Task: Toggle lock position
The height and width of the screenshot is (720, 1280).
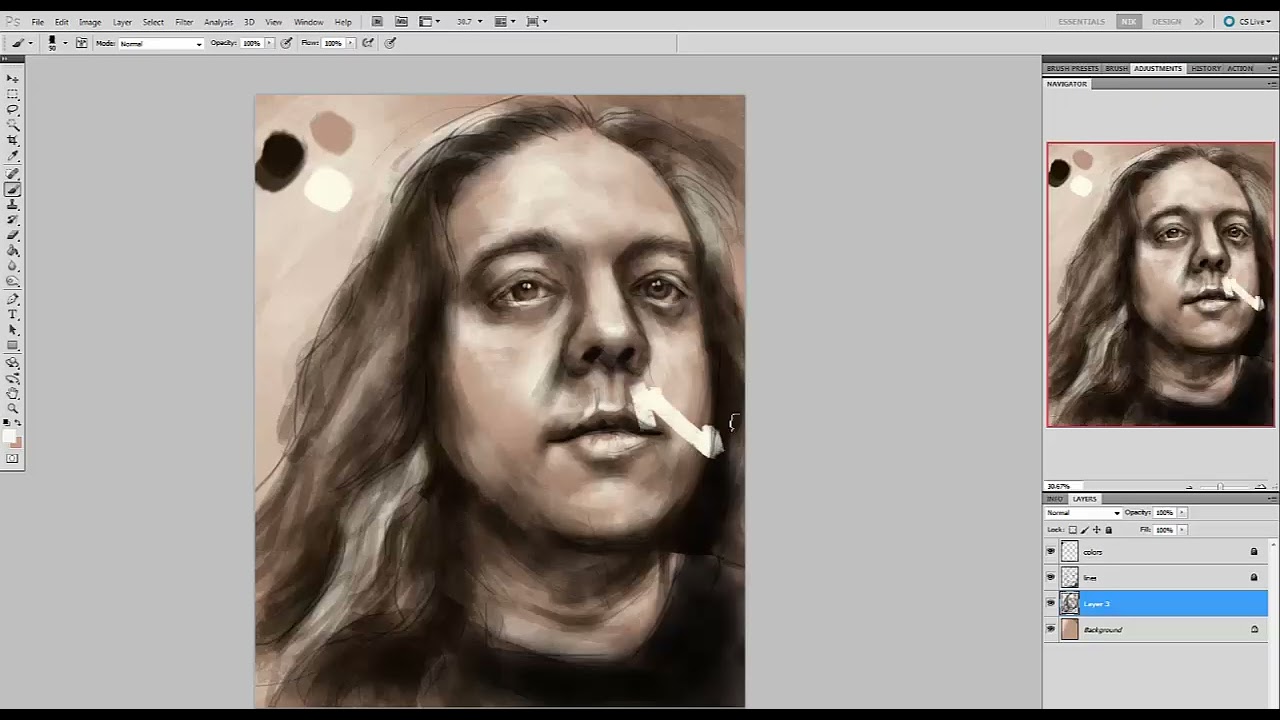Action: 1097,530
